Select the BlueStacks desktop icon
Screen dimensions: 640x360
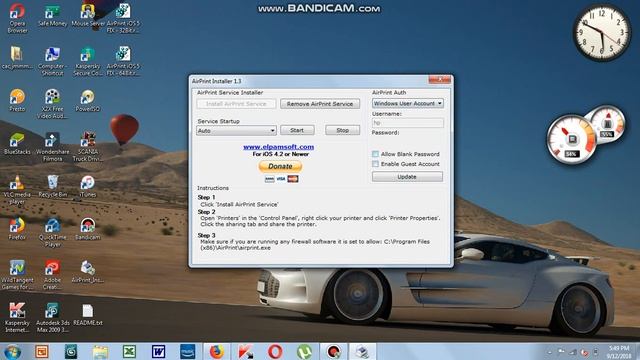pos(17,143)
